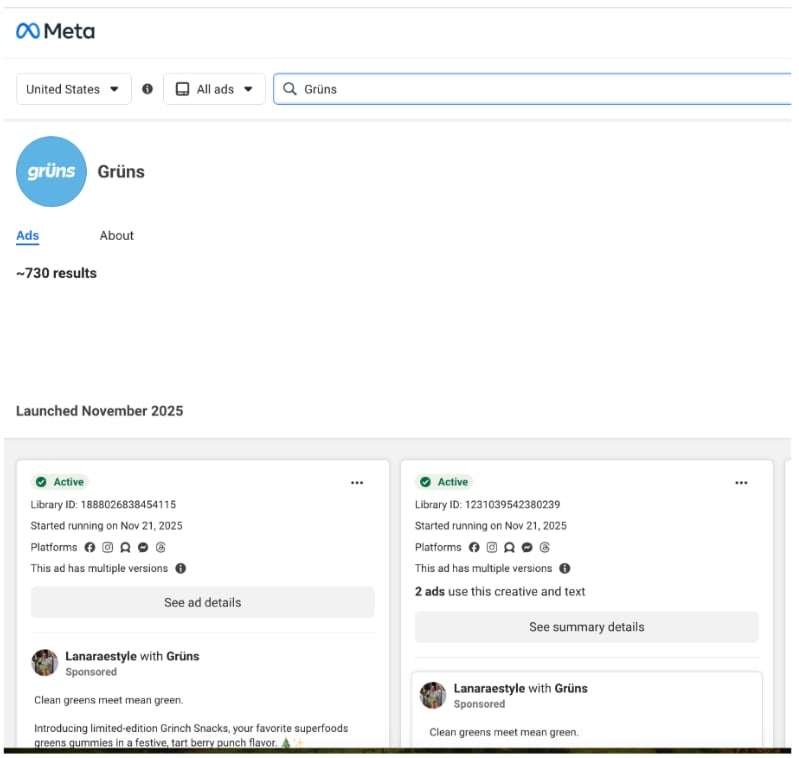Click multiple versions info icon on ad 1888026838454115

(180, 568)
